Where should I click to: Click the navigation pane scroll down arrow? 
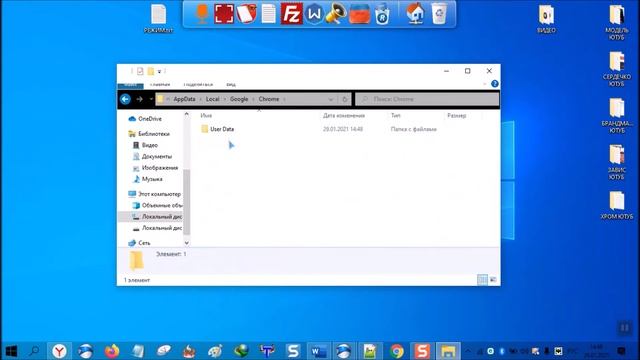coord(187,243)
